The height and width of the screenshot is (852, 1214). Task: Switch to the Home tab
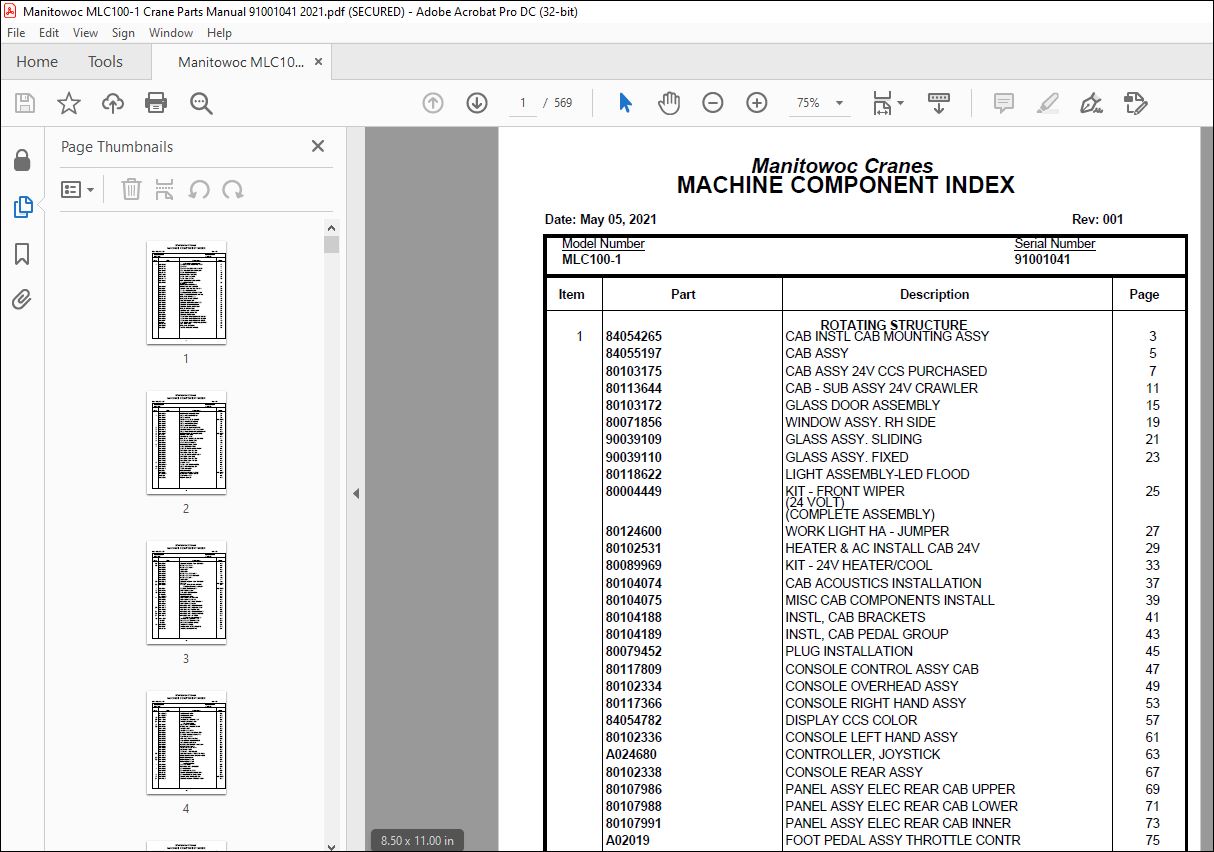pos(37,62)
